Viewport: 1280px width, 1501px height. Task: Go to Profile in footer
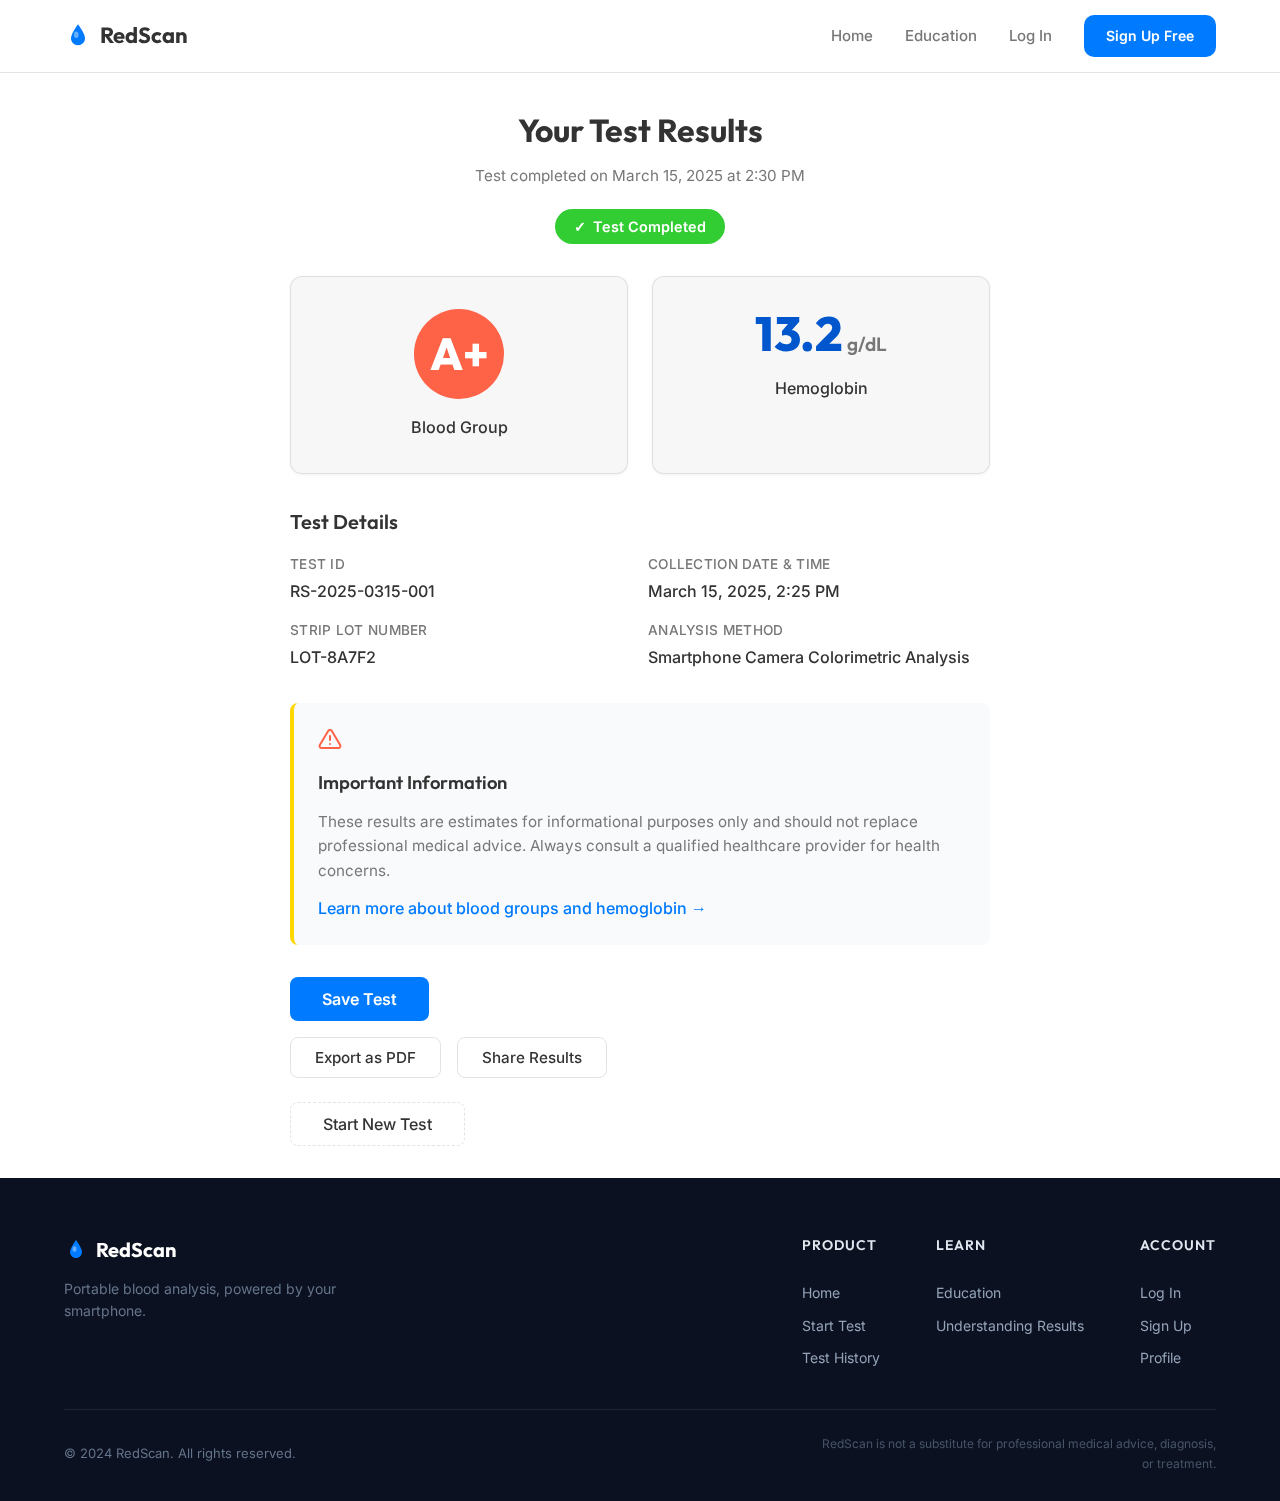pyautogui.click(x=1160, y=1358)
